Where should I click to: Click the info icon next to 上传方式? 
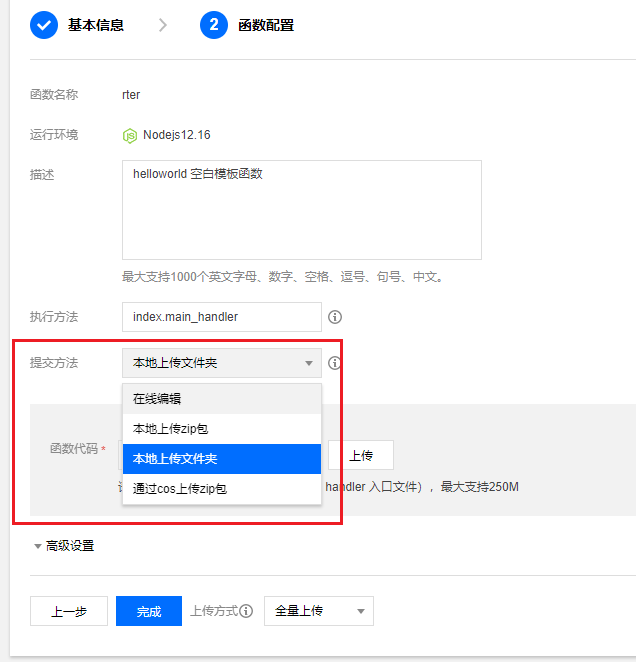pos(246,611)
